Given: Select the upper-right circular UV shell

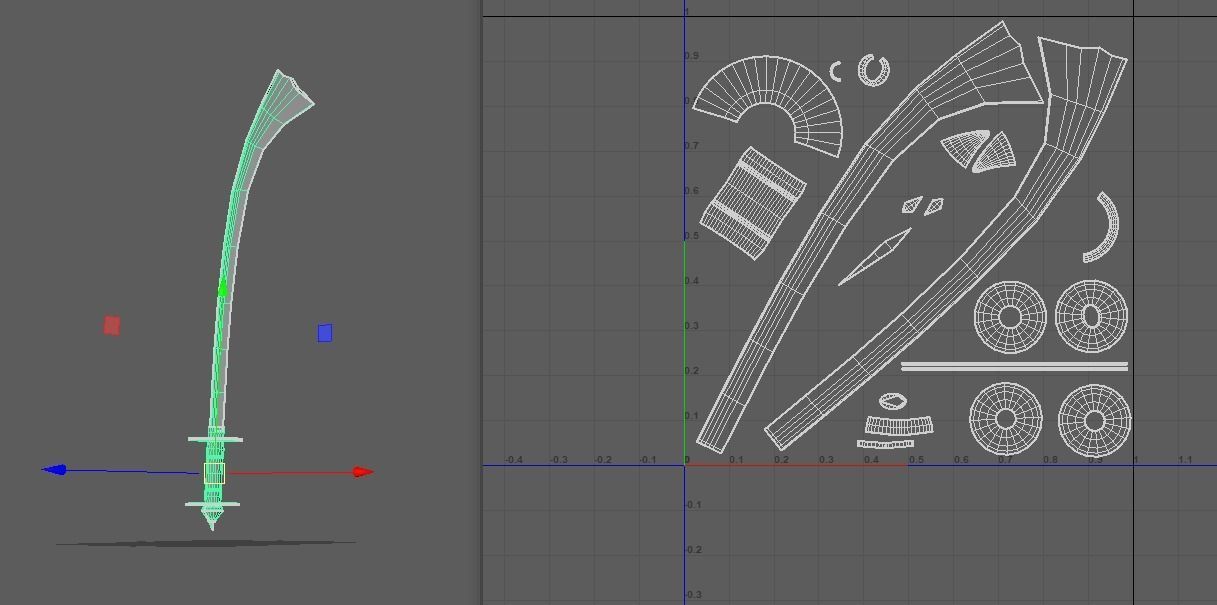Looking at the screenshot, I should pyautogui.click(x=1091, y=317).
